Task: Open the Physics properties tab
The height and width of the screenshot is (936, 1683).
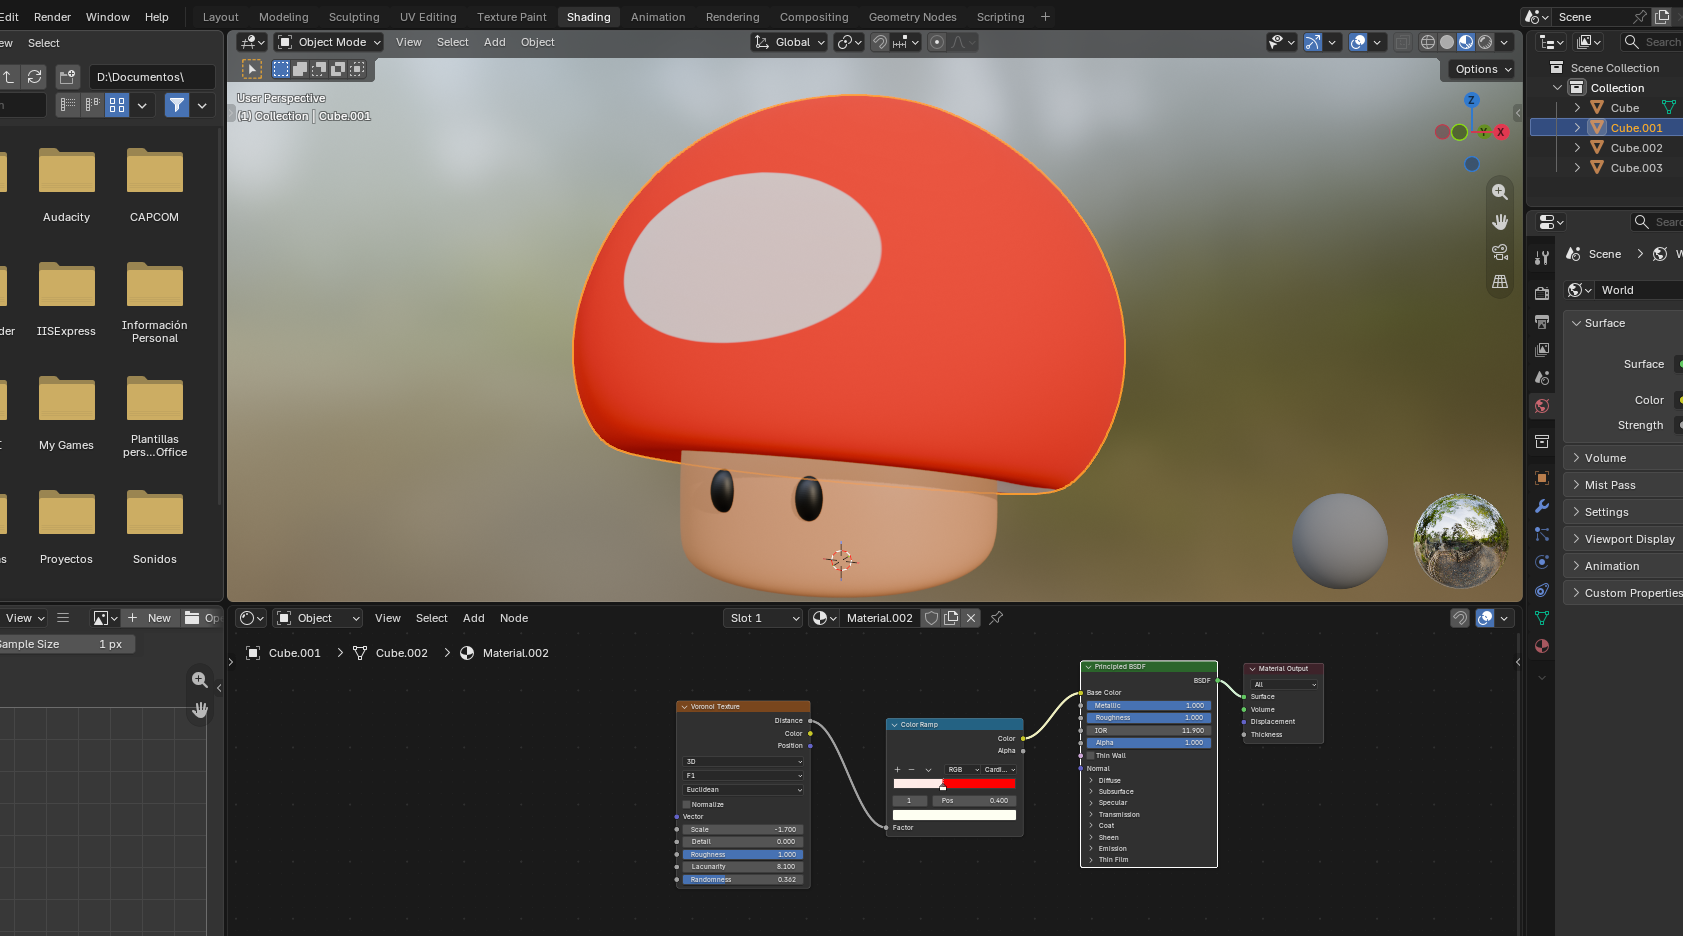Action: tap(1542, 562)
